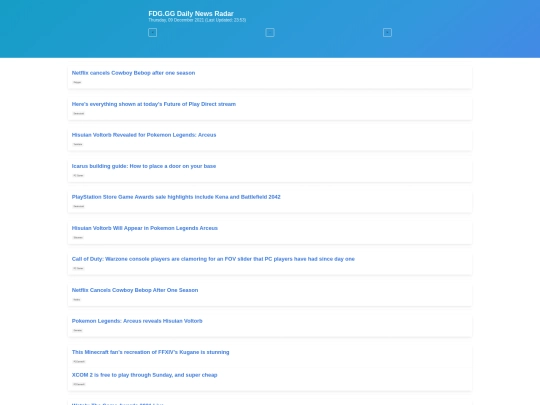
Task: Click the middle square icon button in the header
Action: point(270,33)
